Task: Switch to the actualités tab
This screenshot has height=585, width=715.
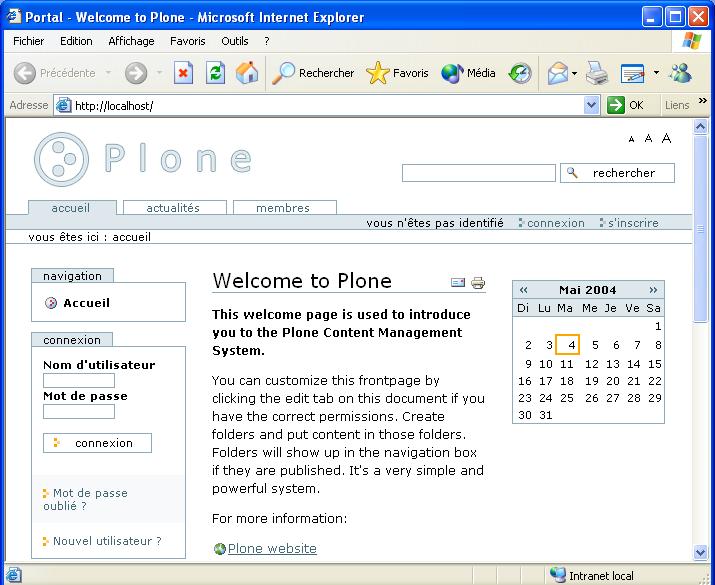Action: [173, 208]
